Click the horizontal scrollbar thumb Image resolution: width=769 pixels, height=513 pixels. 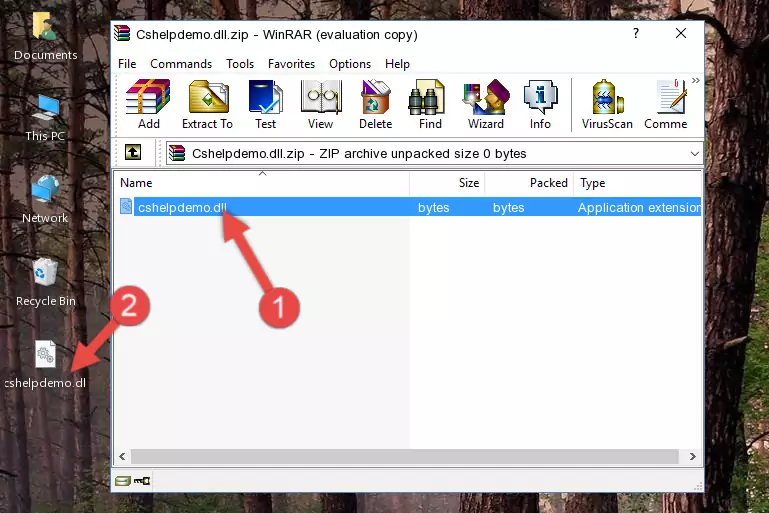(405, 457)
